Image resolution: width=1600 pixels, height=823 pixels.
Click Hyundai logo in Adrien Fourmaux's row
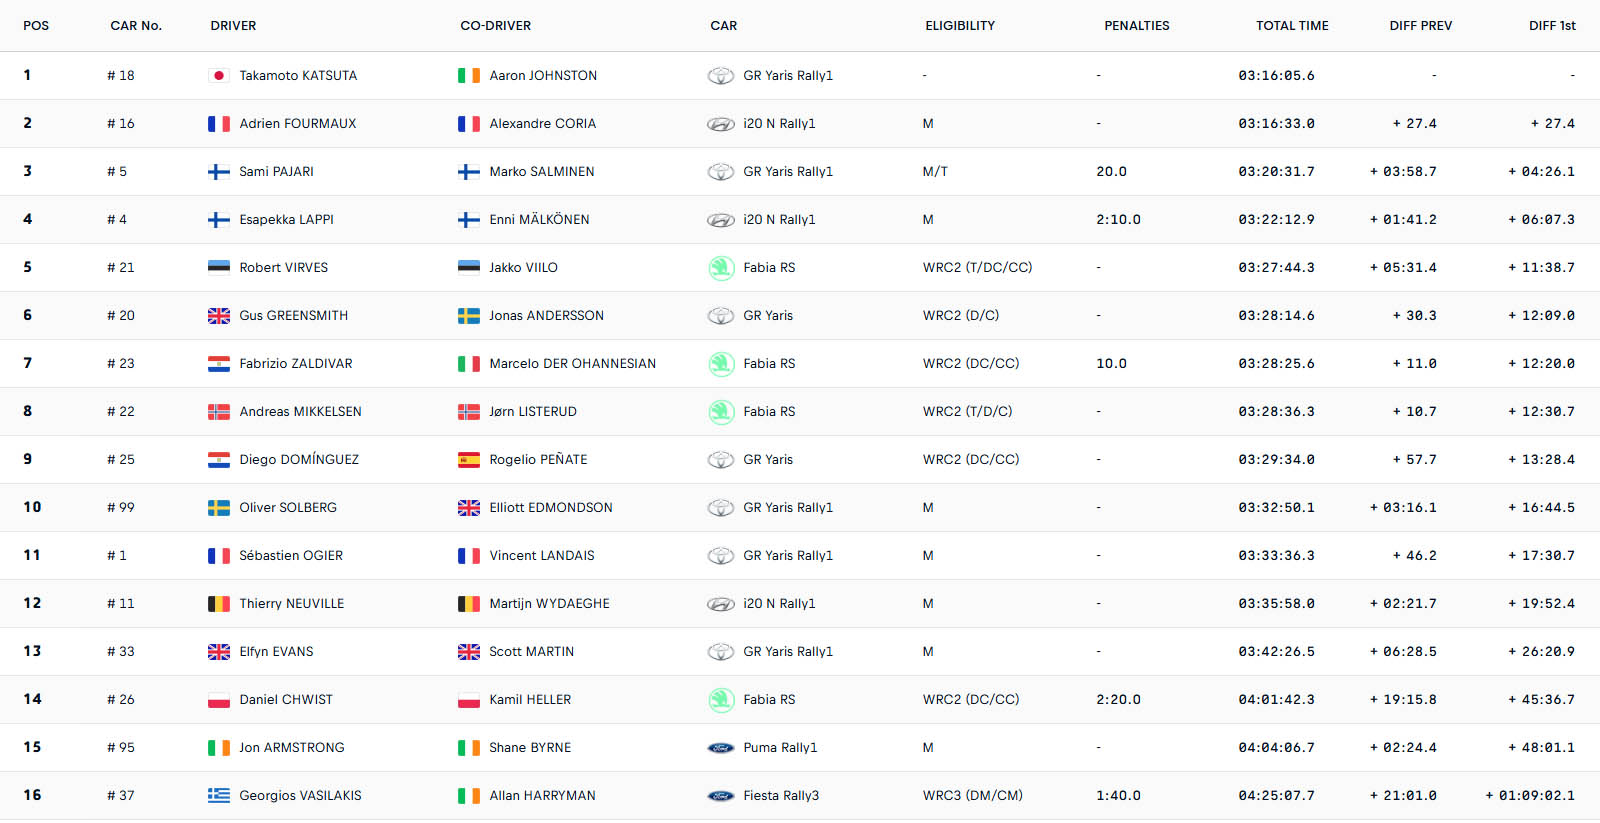point(720,124)
